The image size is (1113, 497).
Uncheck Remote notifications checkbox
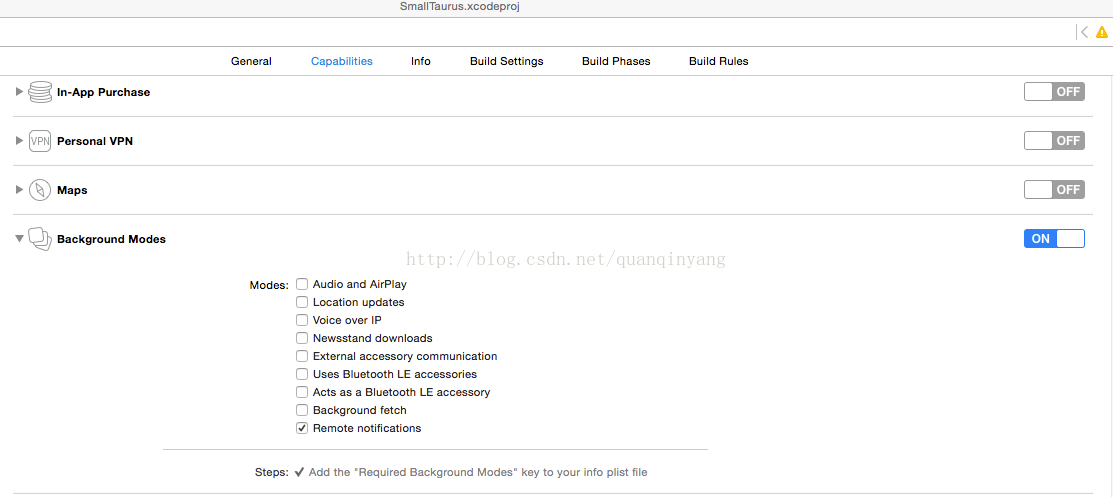click(302, 428)
